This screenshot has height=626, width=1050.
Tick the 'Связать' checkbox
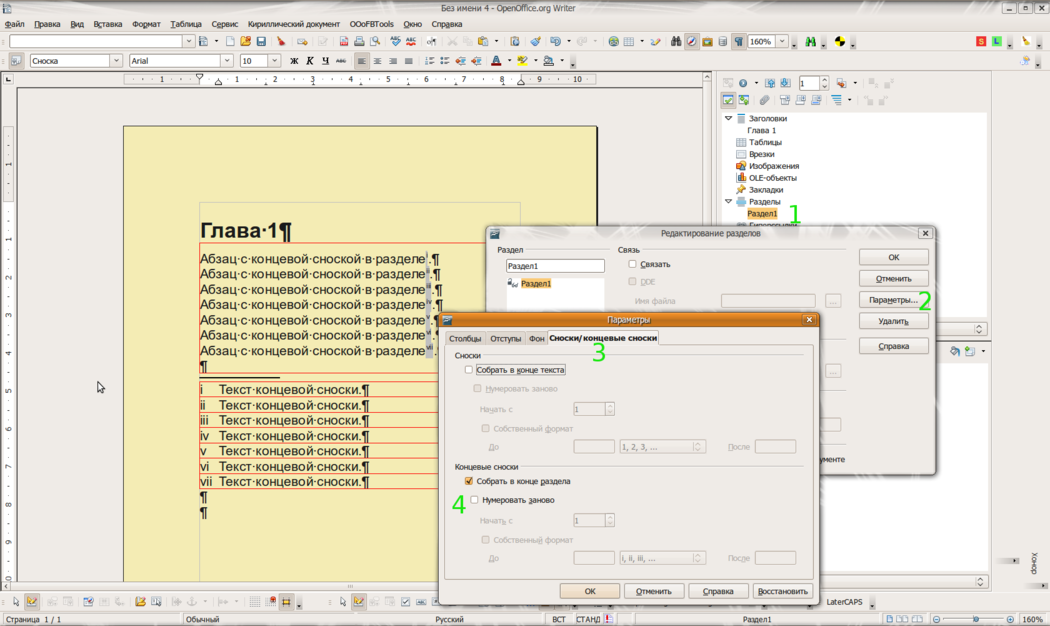click(x=632, y=264)
